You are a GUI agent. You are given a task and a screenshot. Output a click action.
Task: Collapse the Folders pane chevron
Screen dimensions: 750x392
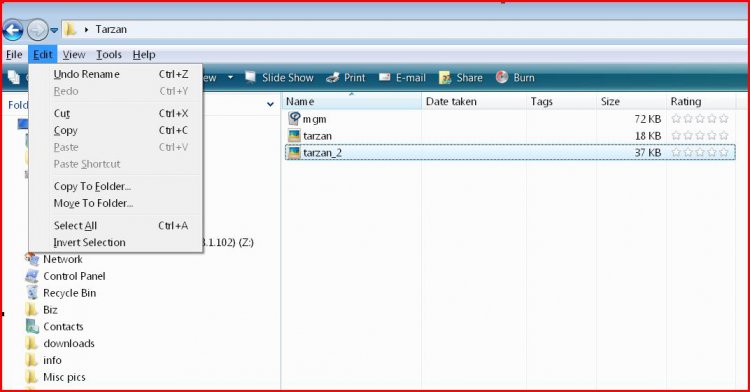pyautogui.click(x=270, y=104)
